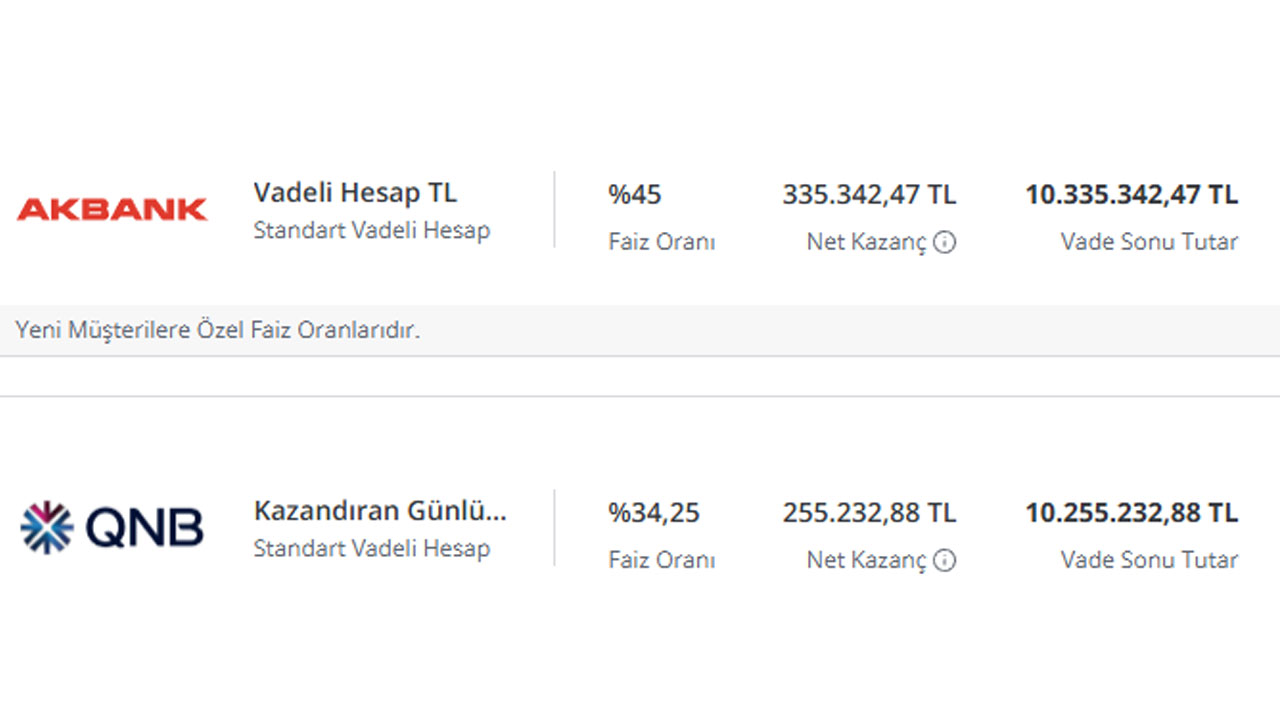The width and height of the screenshot is (1280, 720).
Task: Click QNB's Vade Sonu Tutar label
Action: [1149, 560]
